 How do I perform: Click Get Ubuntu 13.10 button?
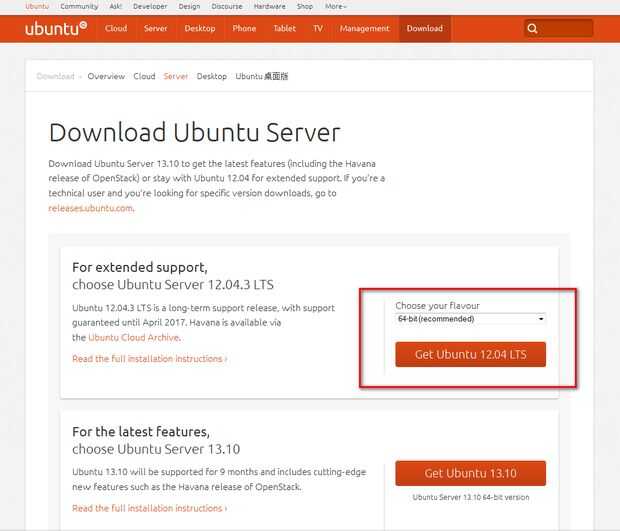pos(471,473)
